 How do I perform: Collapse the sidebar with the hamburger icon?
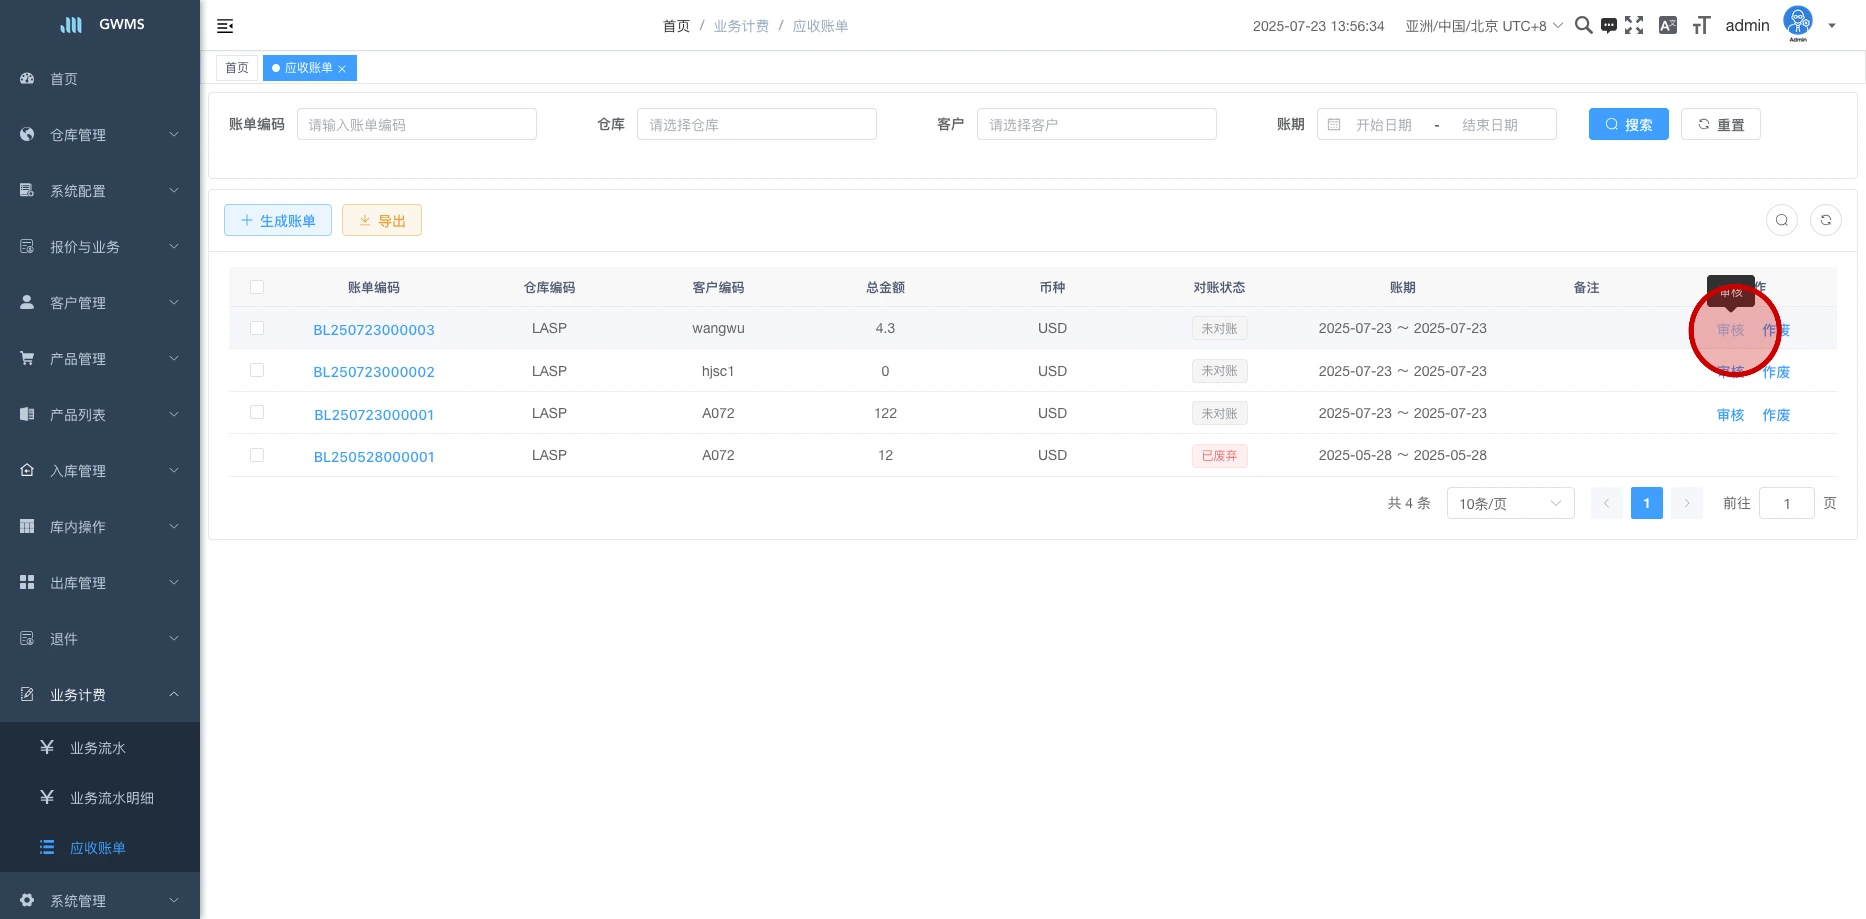[225, 26]
